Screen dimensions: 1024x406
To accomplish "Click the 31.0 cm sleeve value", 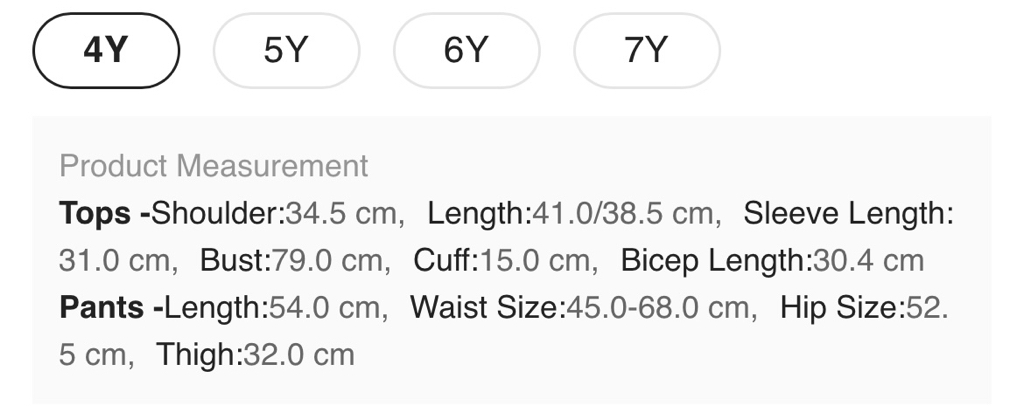I will [116, 261].
